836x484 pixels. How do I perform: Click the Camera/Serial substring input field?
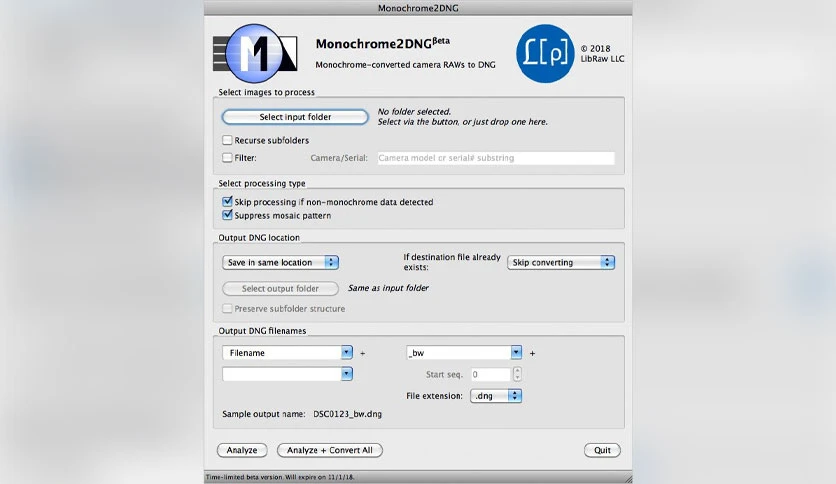(x=496, y=158)
